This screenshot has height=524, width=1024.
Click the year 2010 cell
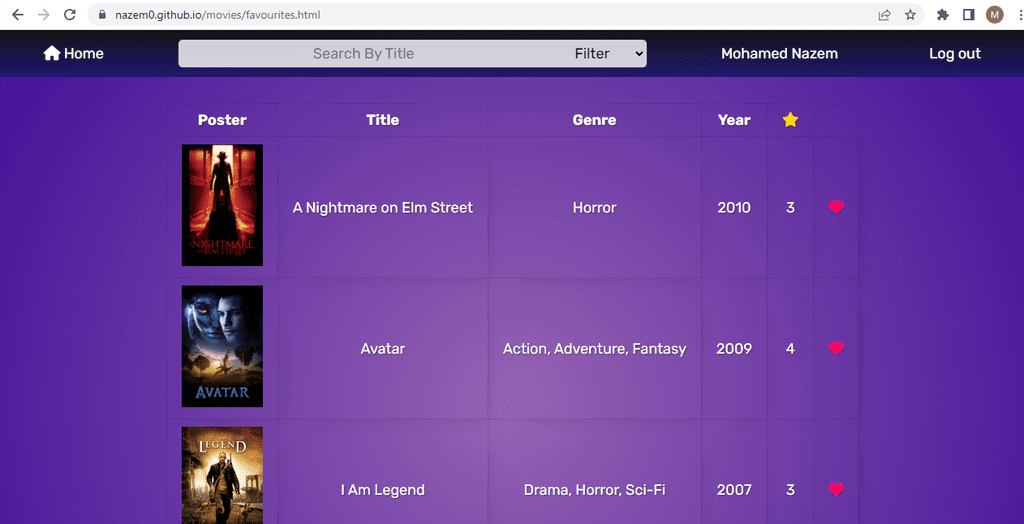pyautogui.click(x=734, y=208)
